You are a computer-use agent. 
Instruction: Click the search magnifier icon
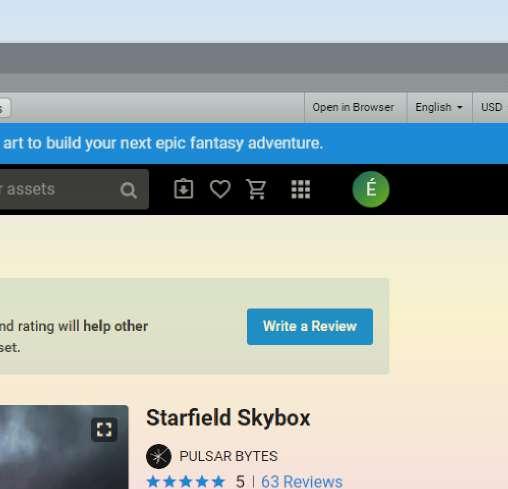click(128, 190)
